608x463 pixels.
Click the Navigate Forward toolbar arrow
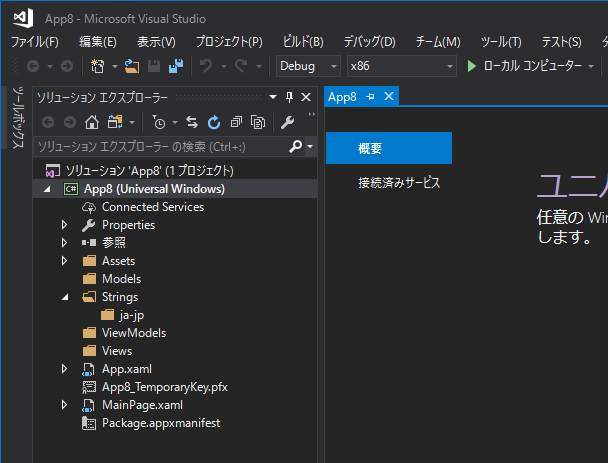point(67,66)
